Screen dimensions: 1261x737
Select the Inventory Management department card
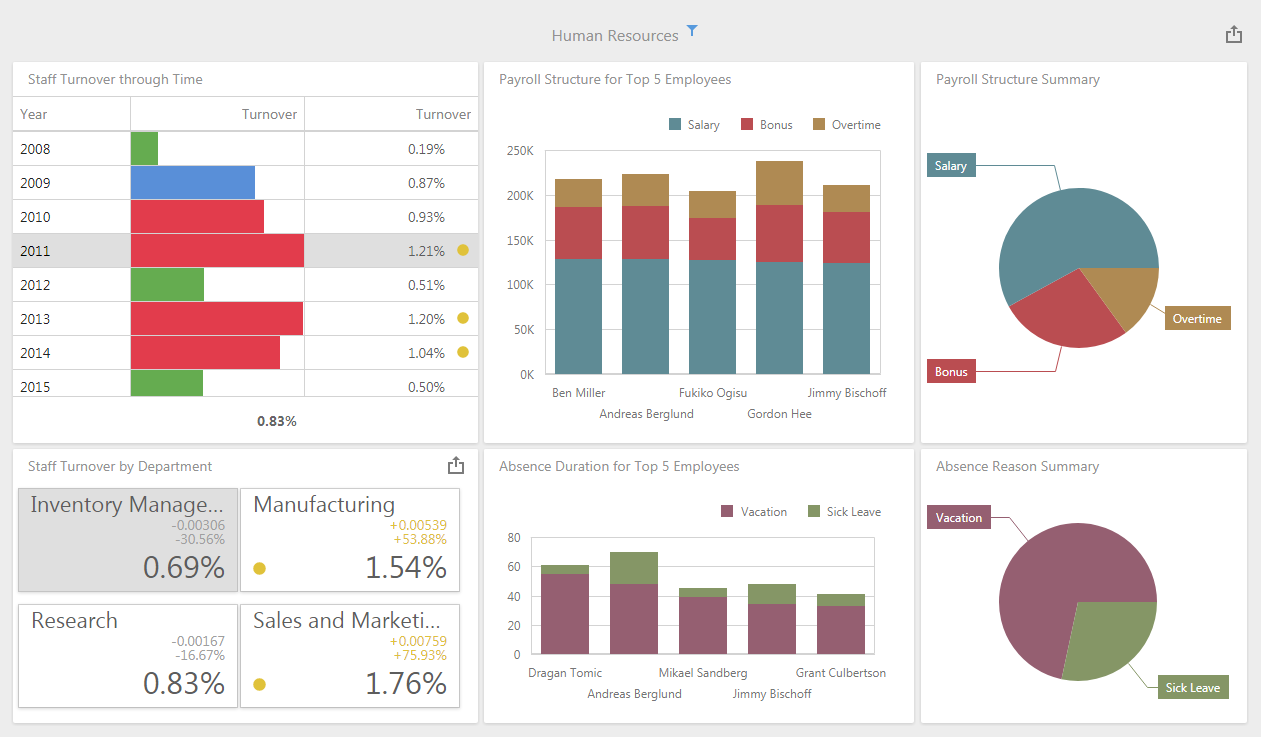[x=128, y=540]
